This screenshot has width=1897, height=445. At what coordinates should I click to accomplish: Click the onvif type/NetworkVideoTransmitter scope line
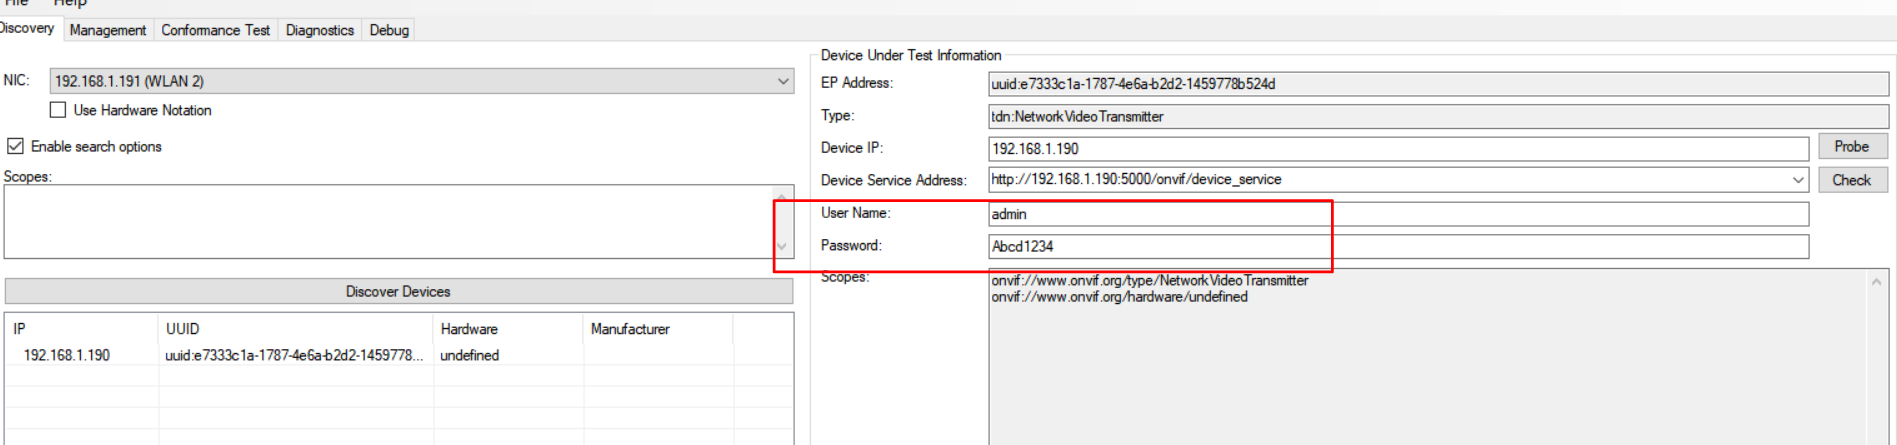click(1149, 281)
